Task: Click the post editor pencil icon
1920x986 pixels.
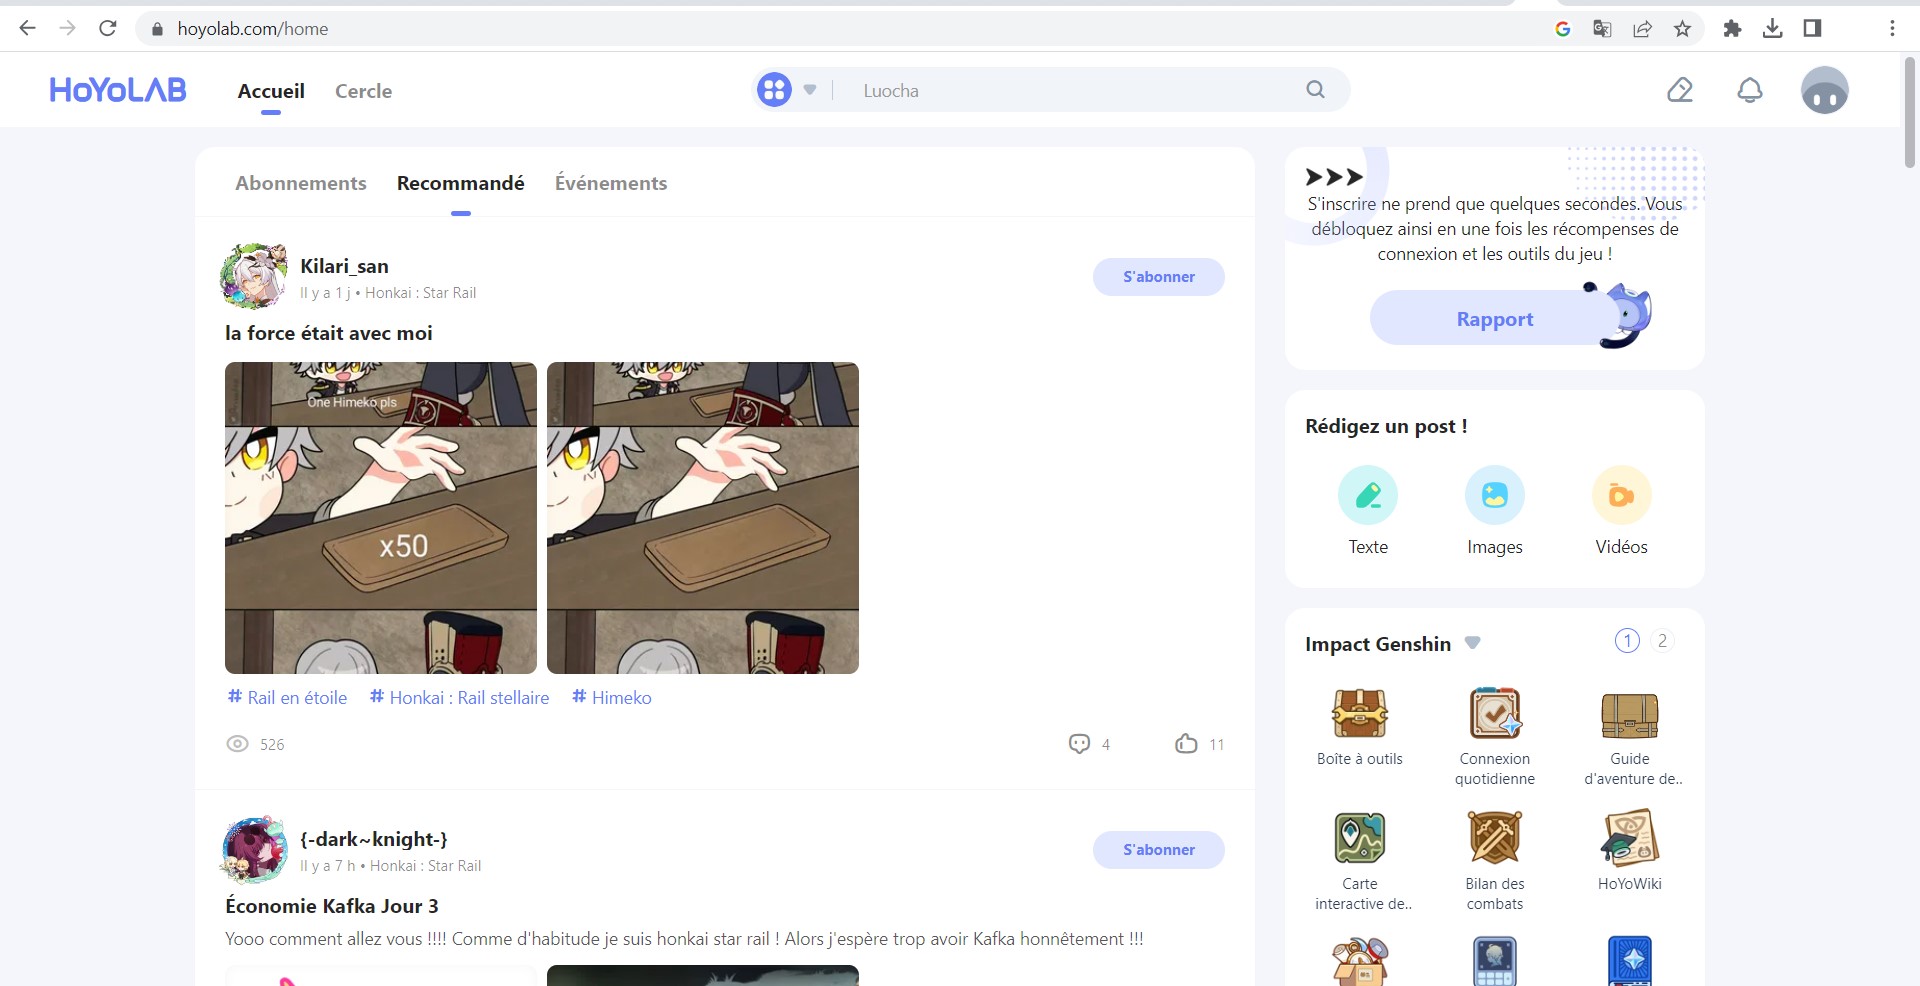Action: pyautogui.click(x=1680, y=91)
